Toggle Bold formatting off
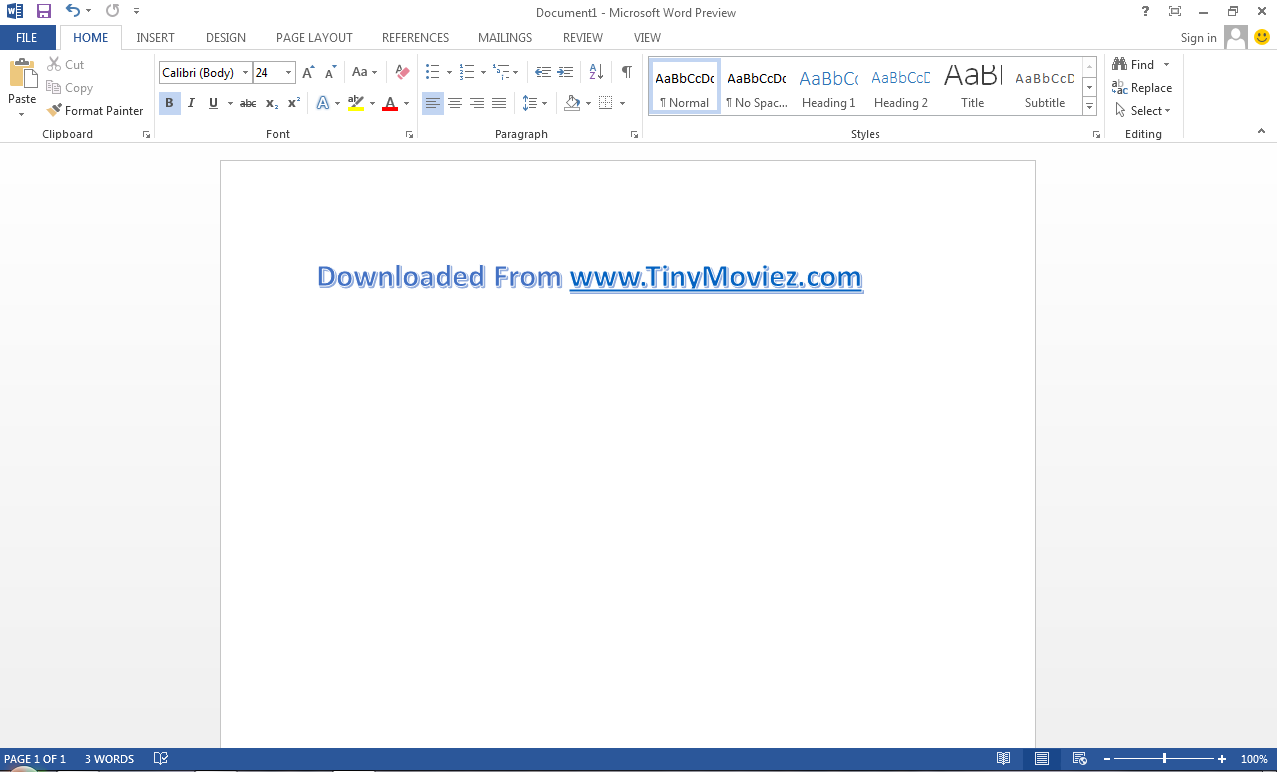 pos(169,103)
